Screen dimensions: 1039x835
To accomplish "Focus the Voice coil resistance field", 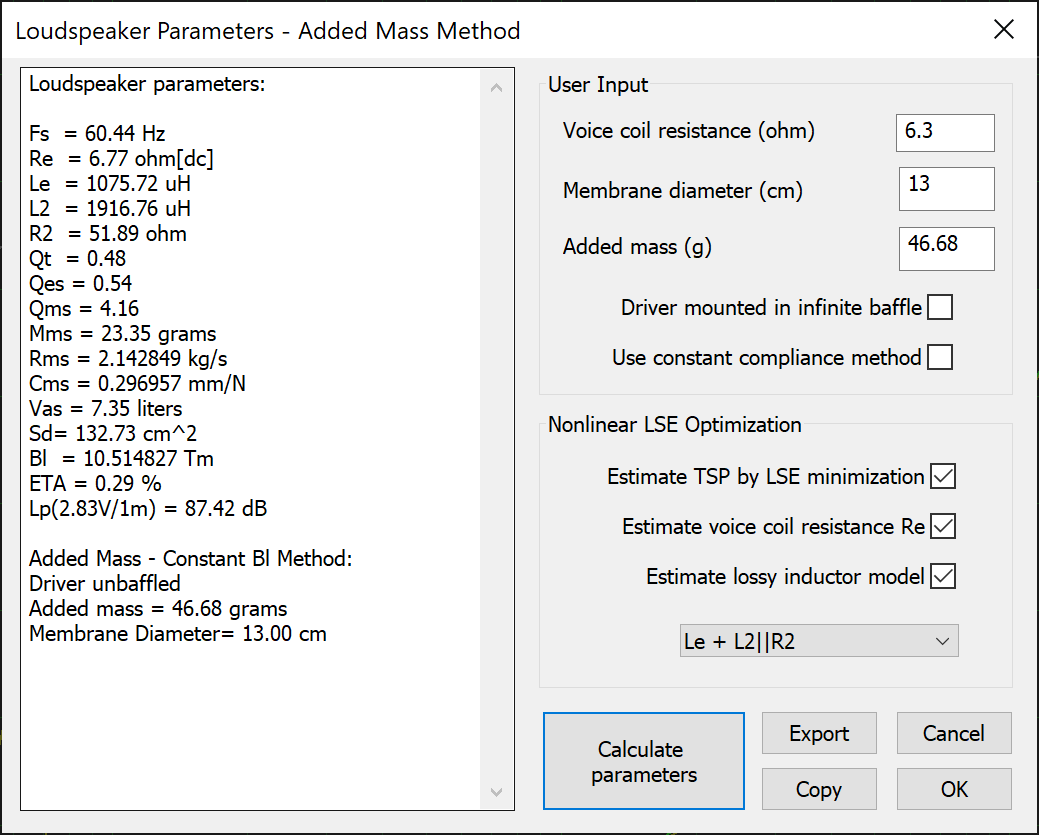I will 946,132.
